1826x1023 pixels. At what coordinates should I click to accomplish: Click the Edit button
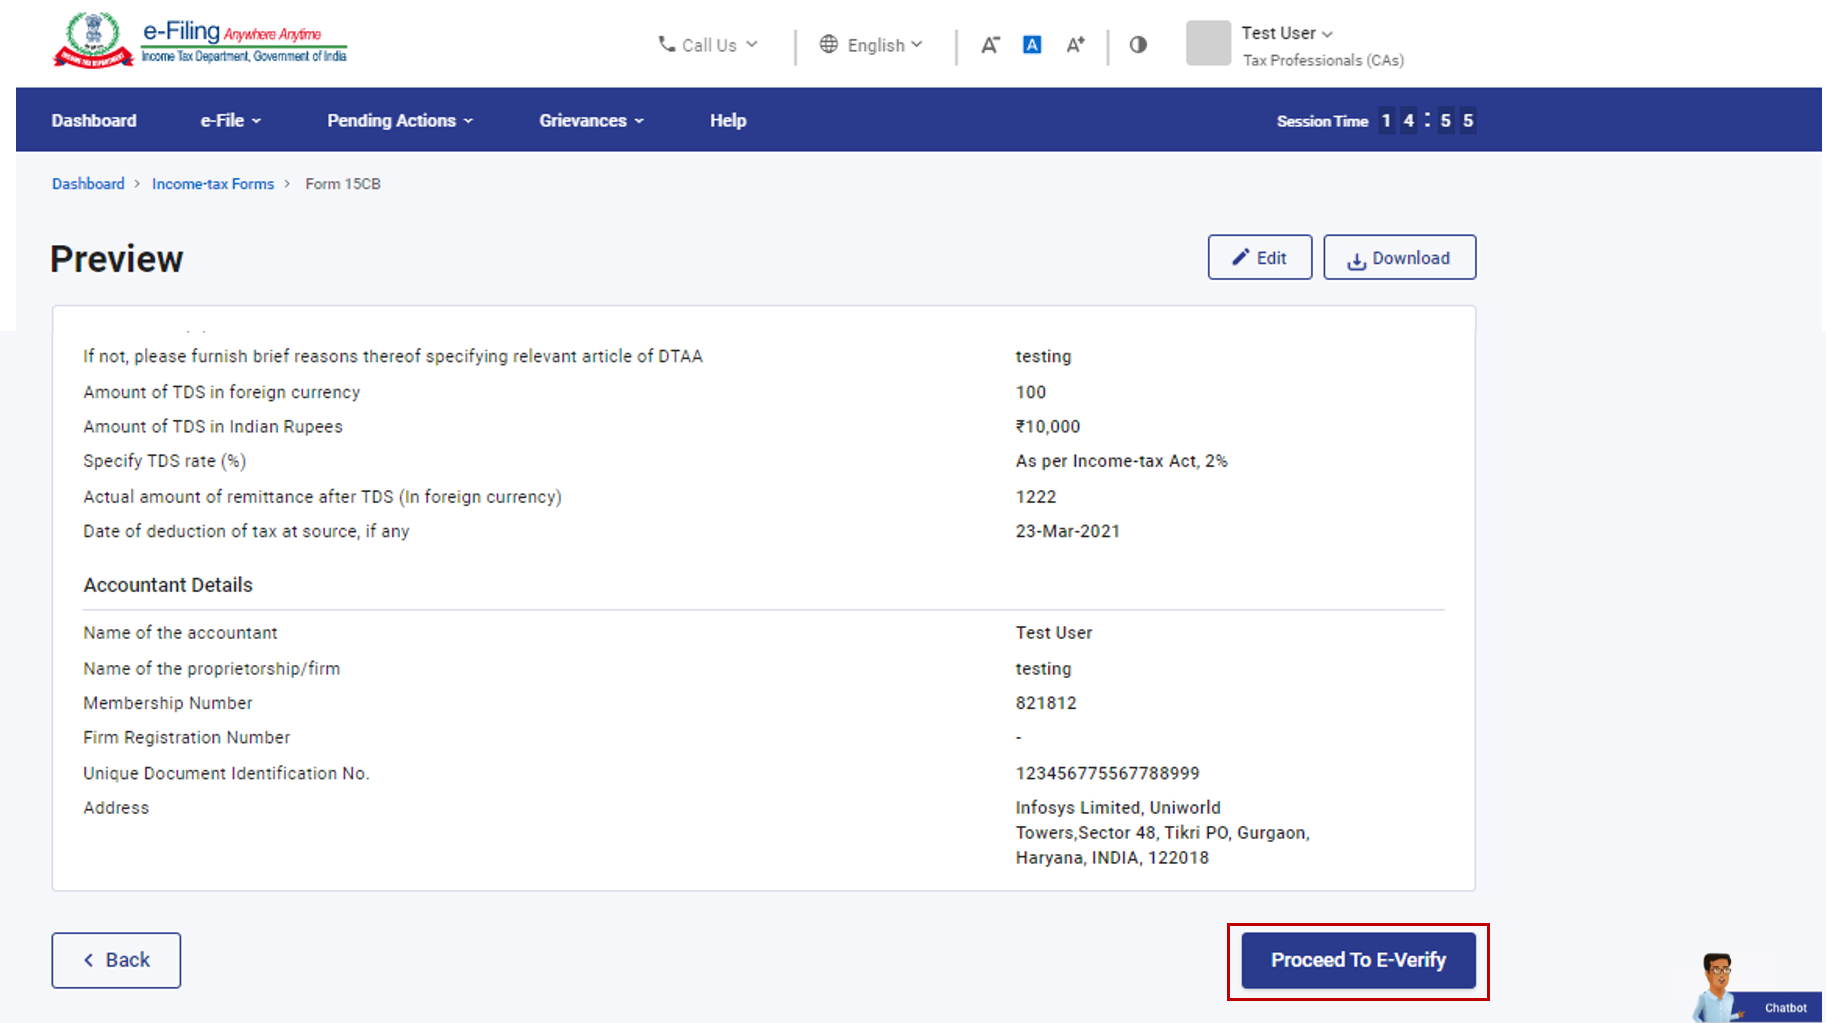click(1259, 258)
